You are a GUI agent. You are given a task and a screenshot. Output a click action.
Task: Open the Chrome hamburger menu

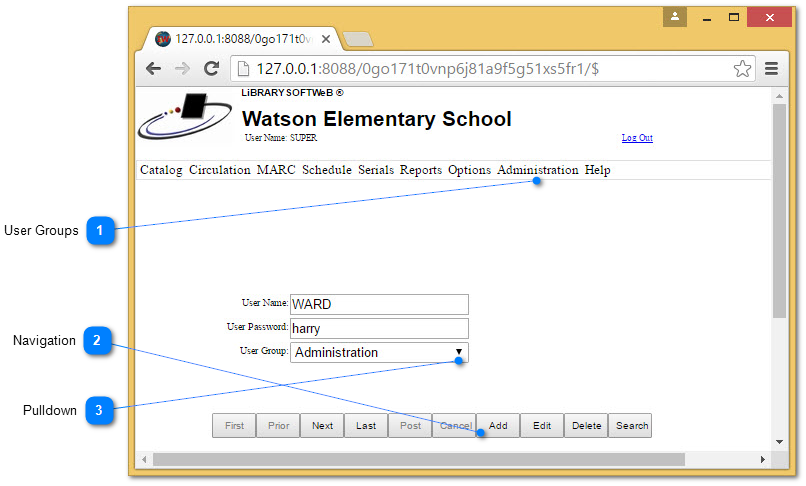pos(771,69)
